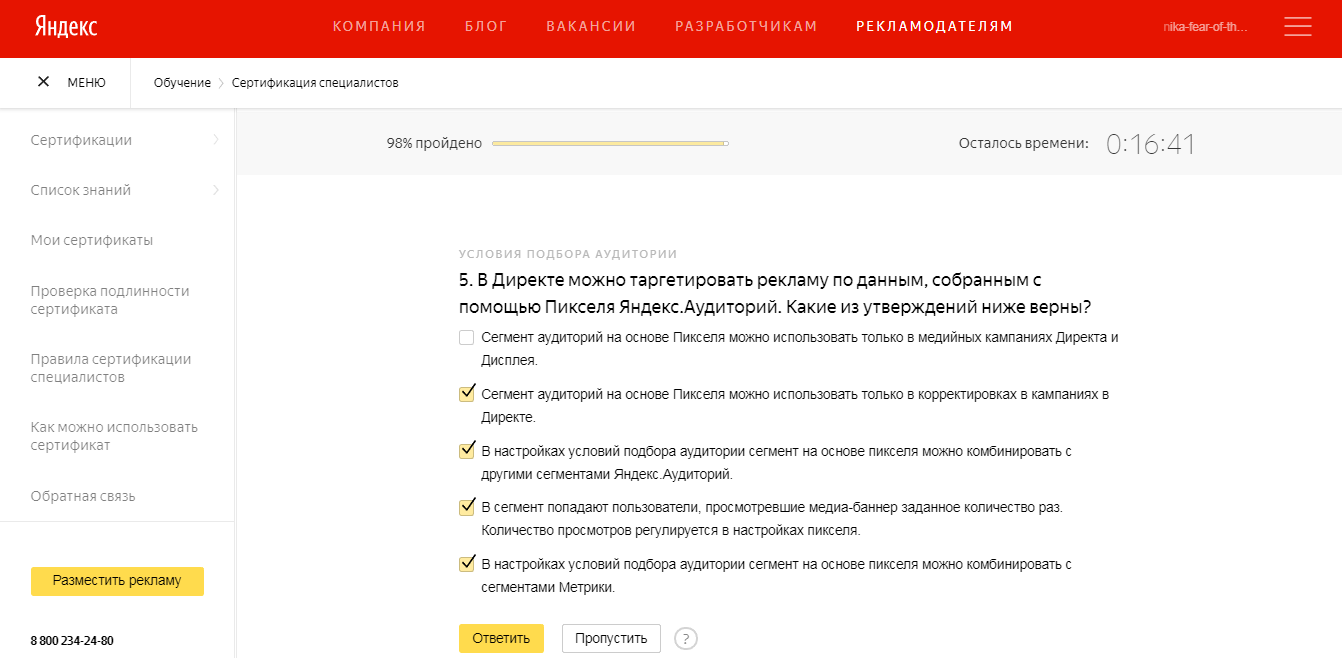Open the РЕКЛАМОДАТЕЛЯМ menu item
The height and width of the screenshot is (658, 1342).
pyautogui.click(x=932, y=26)
